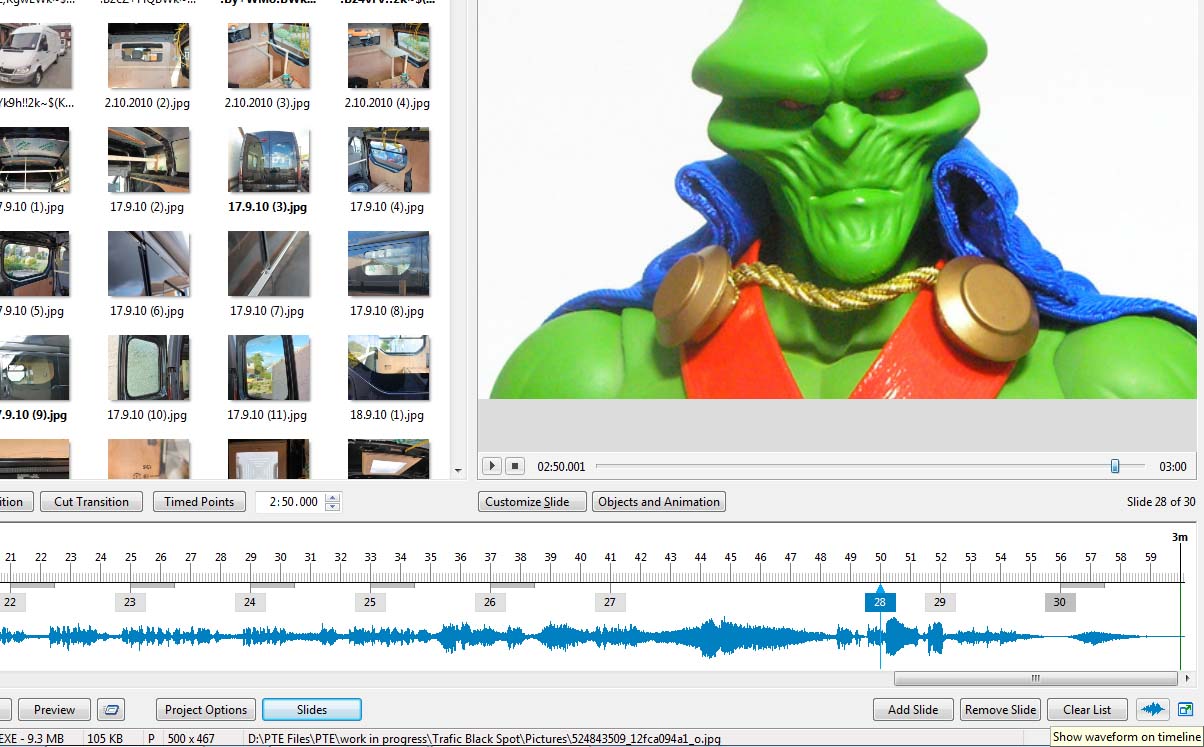Launch the slideshow Preview
1204x747 pixels.
(54, 710)
